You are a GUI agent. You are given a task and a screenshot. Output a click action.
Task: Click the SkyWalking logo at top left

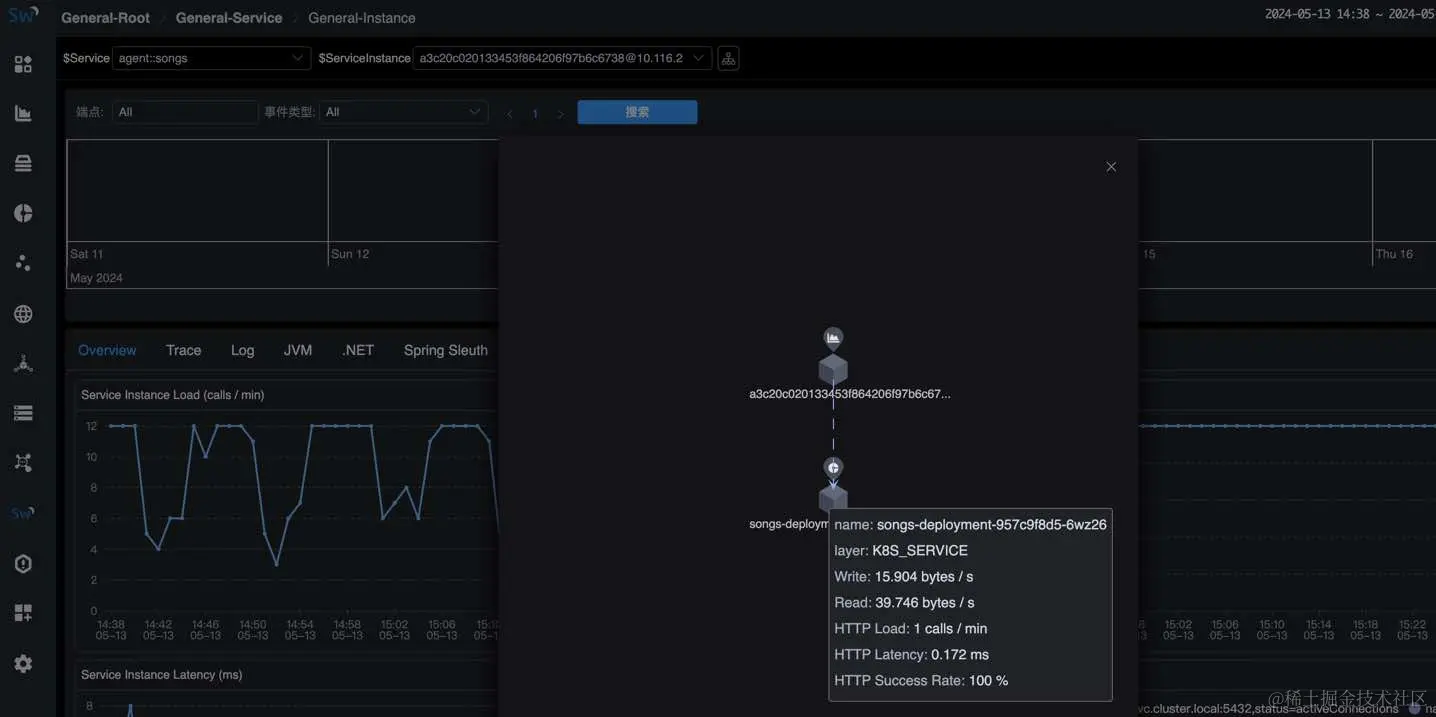click(x=23, y=15)
